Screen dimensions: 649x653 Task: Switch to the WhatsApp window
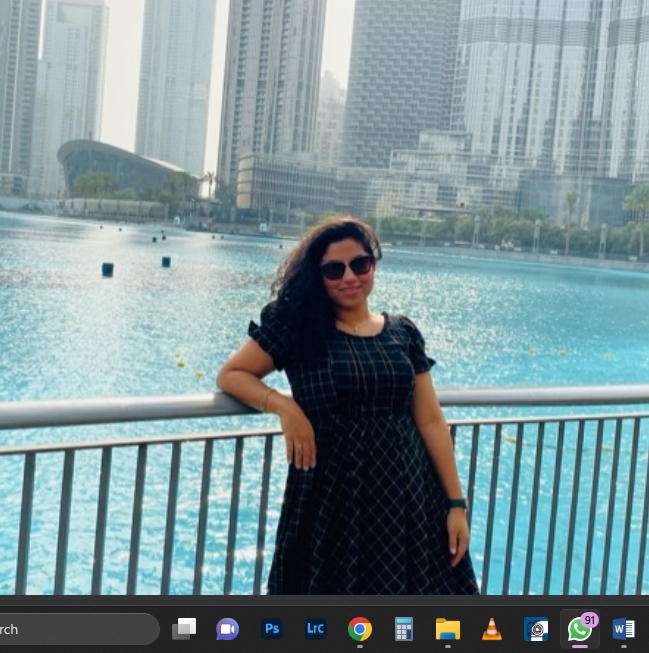pos(579,629)
